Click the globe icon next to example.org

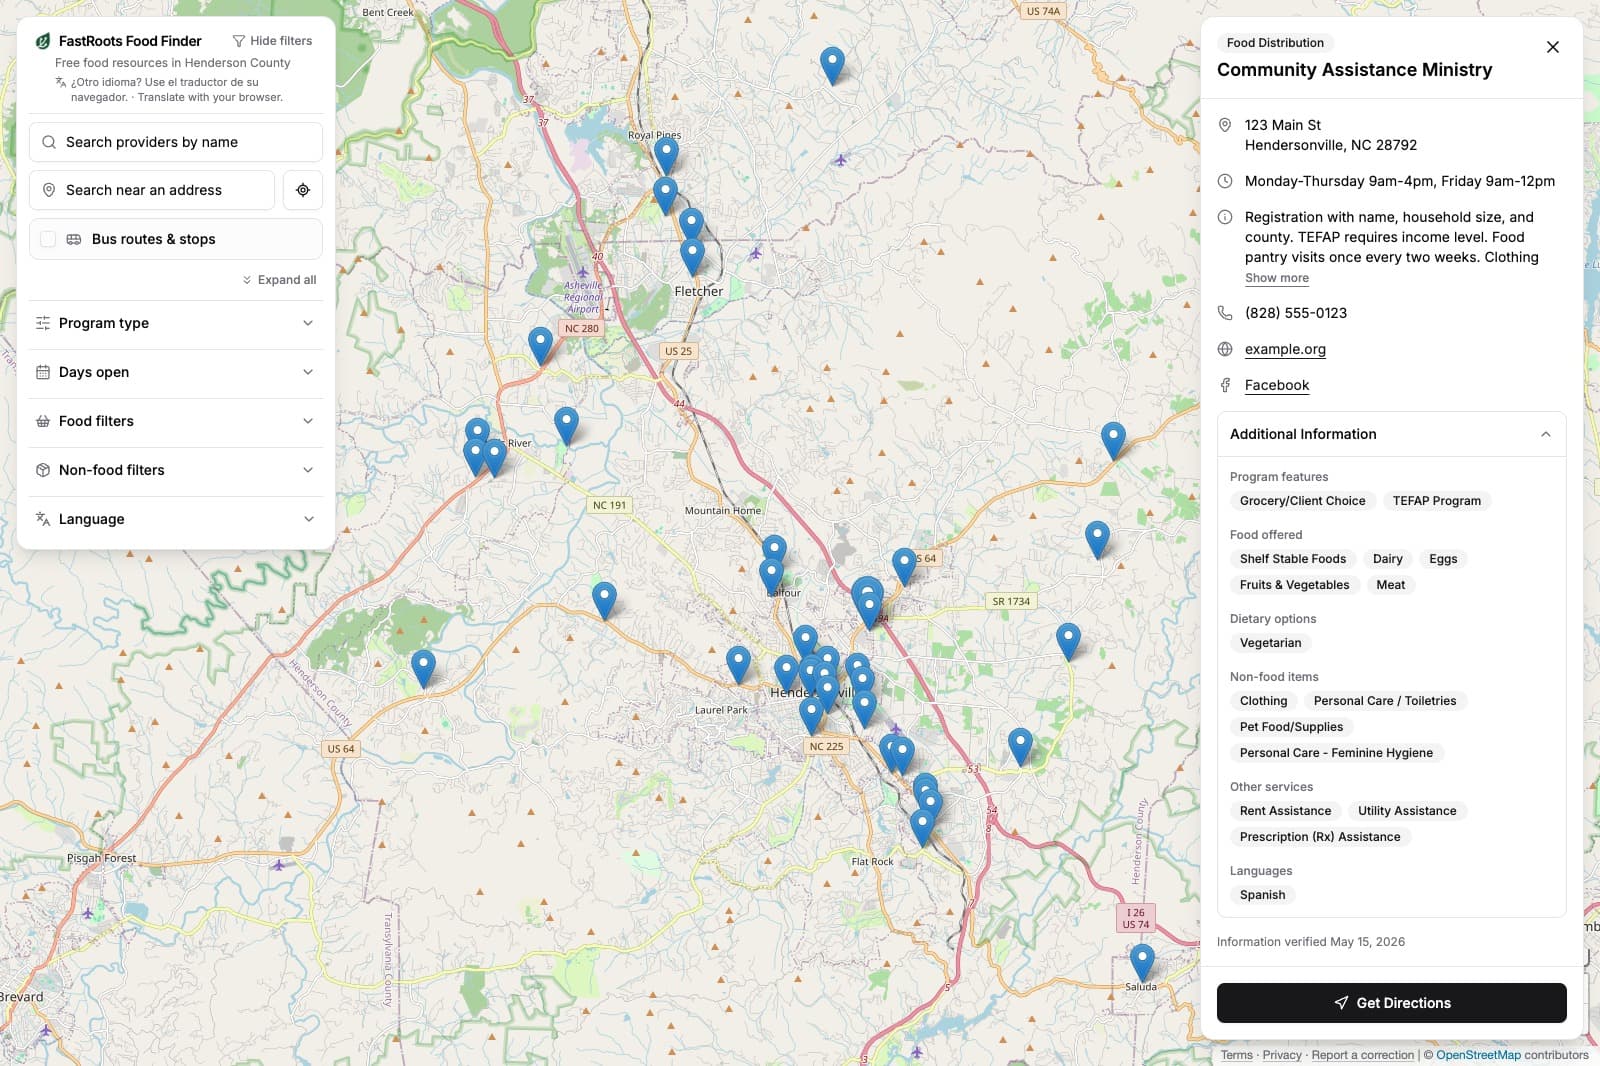[x=1225, y=349]
